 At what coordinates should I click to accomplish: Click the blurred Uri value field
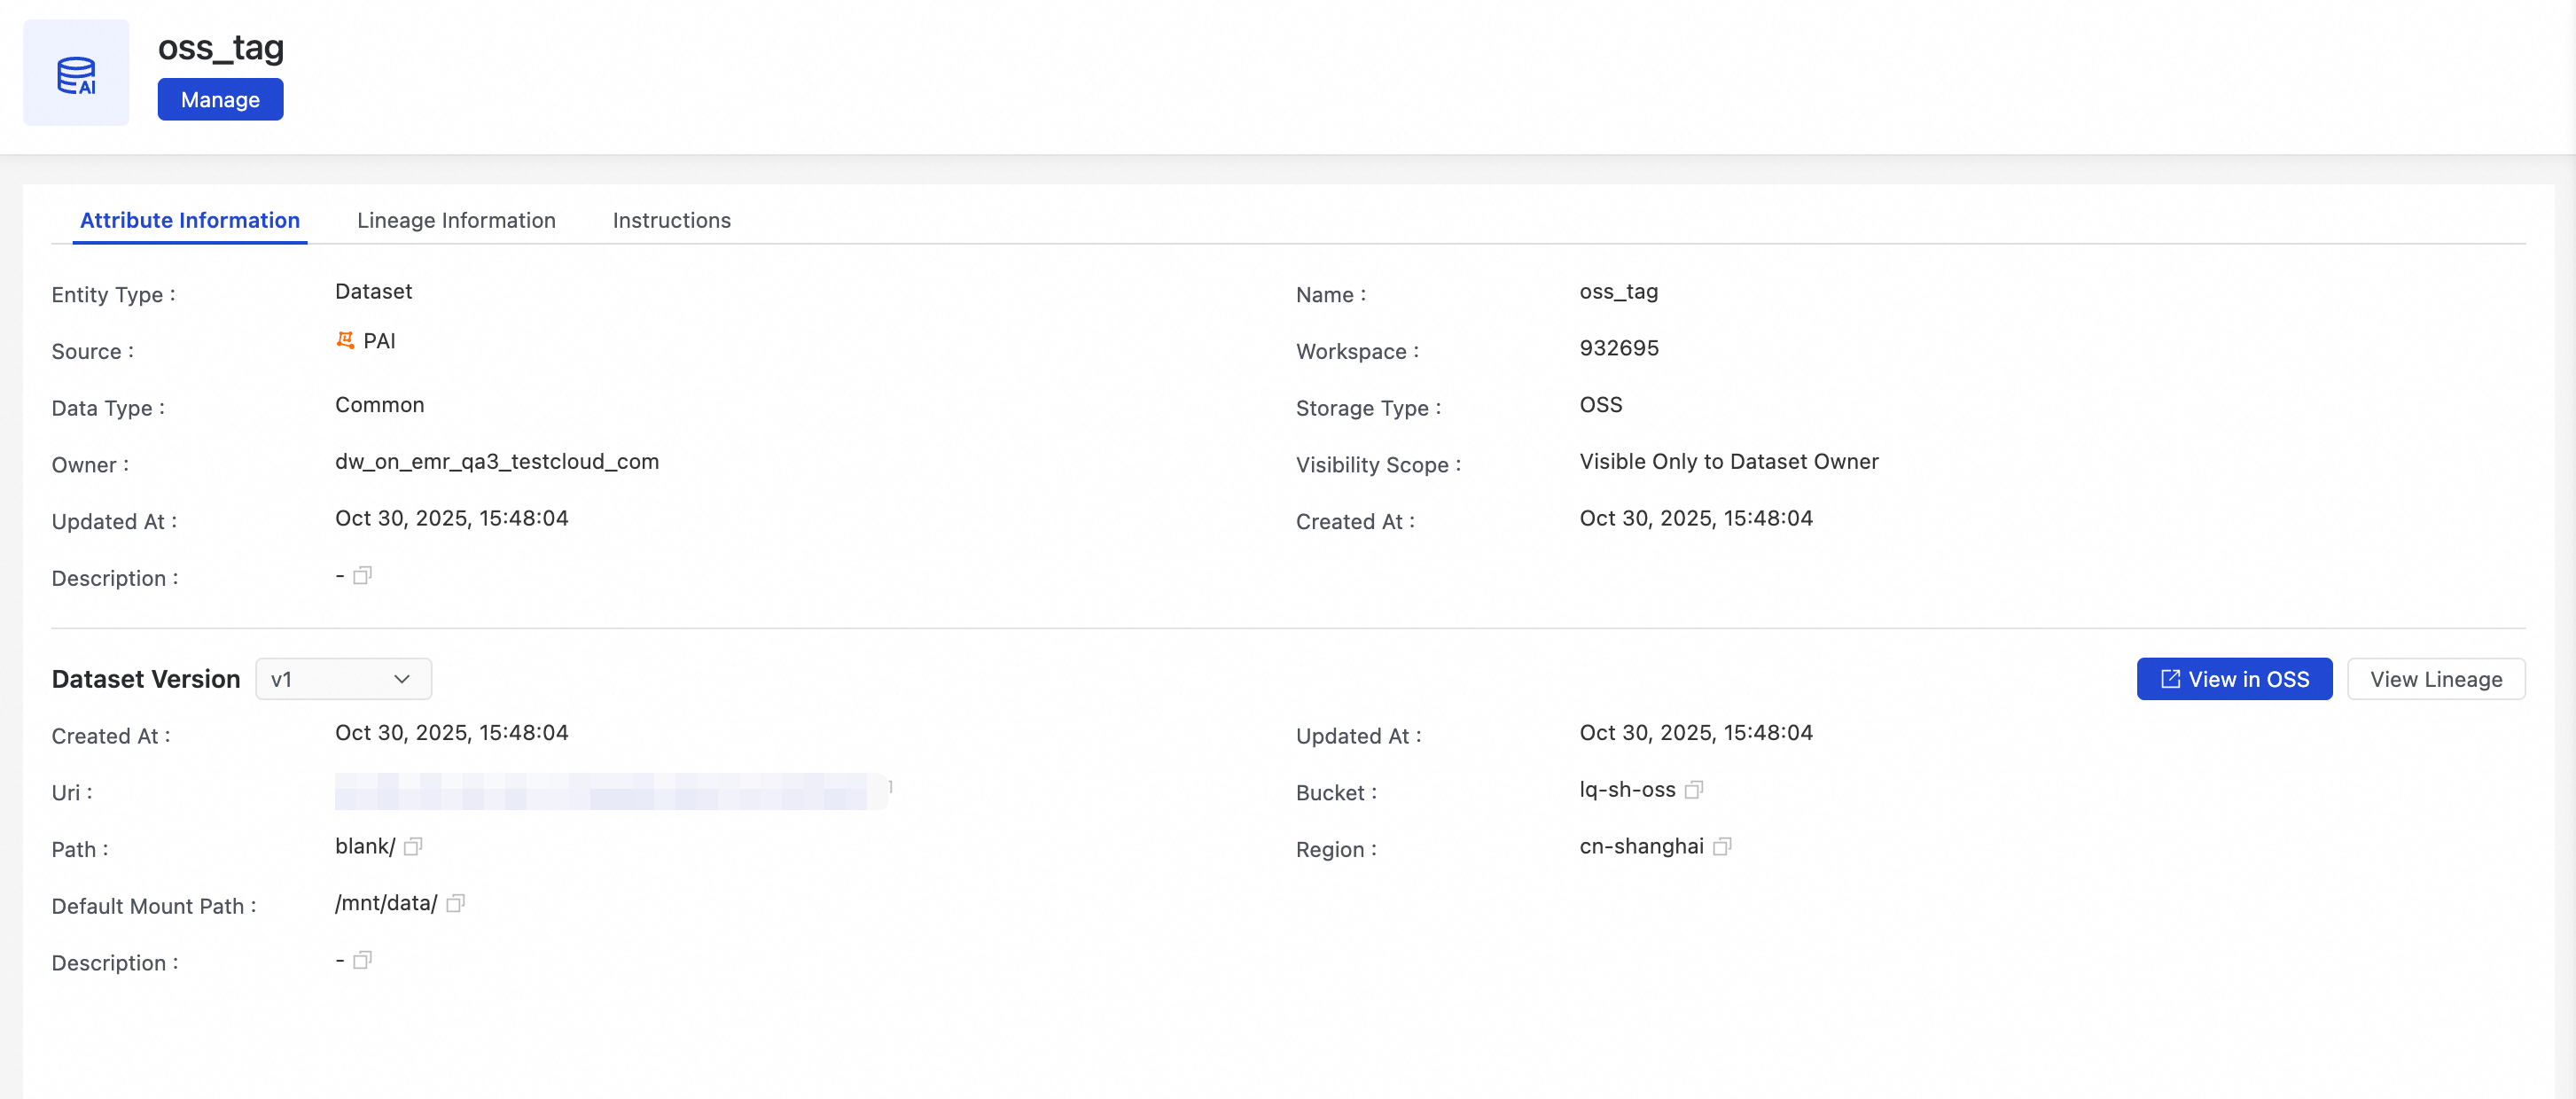pos(610,791)
